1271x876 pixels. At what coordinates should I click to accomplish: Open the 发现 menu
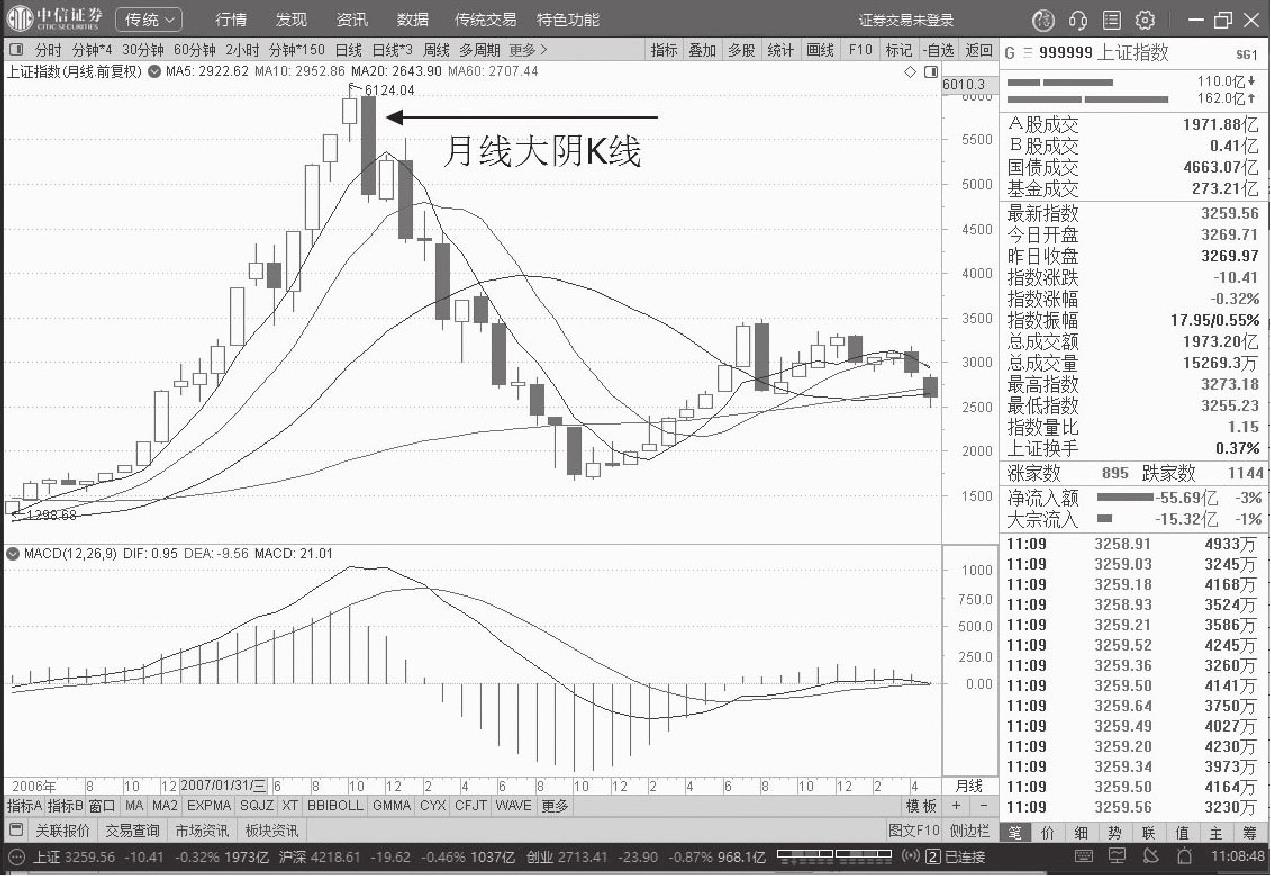coord(291,20)
